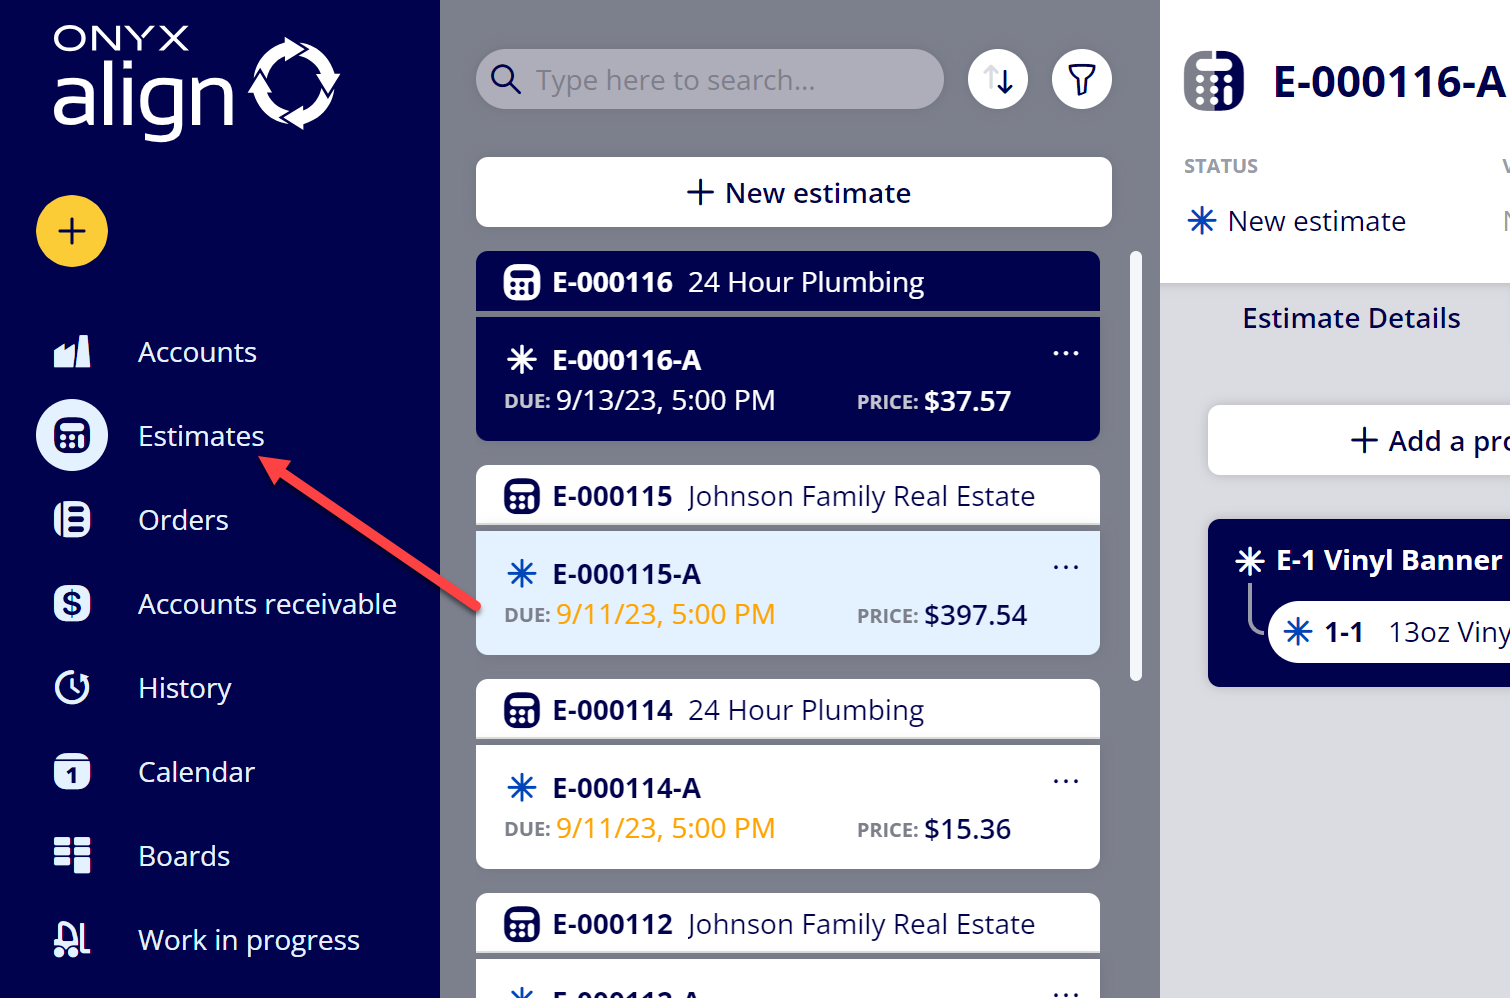Go to the Estimates section
The image size is (1510, 998).
click(201, 436)
